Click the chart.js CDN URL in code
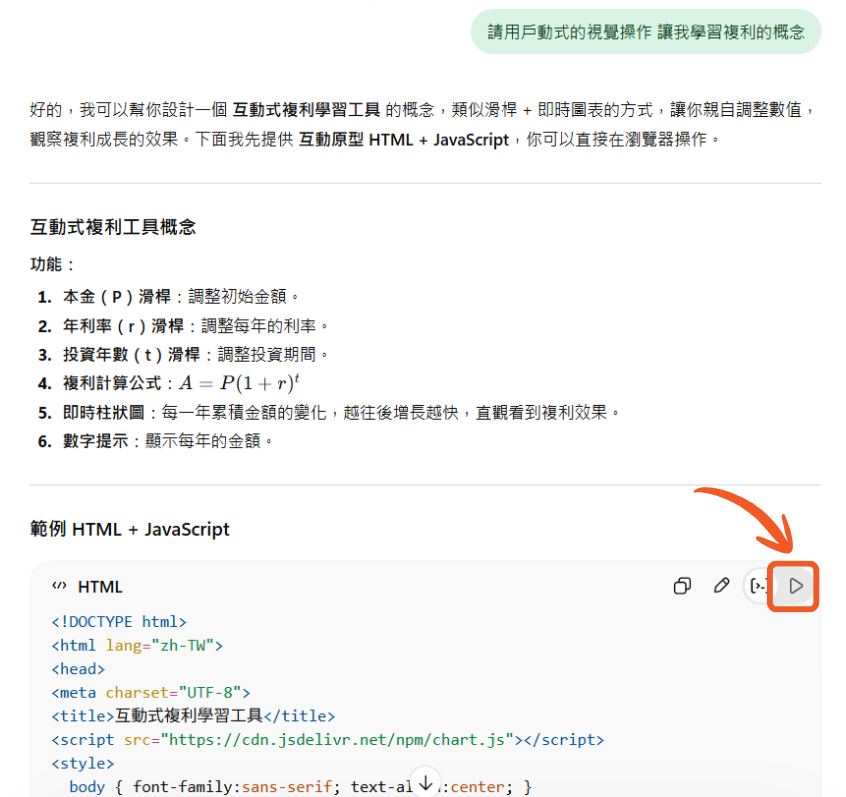The height and width of the screenshot is (797, 846). (337, 739)
